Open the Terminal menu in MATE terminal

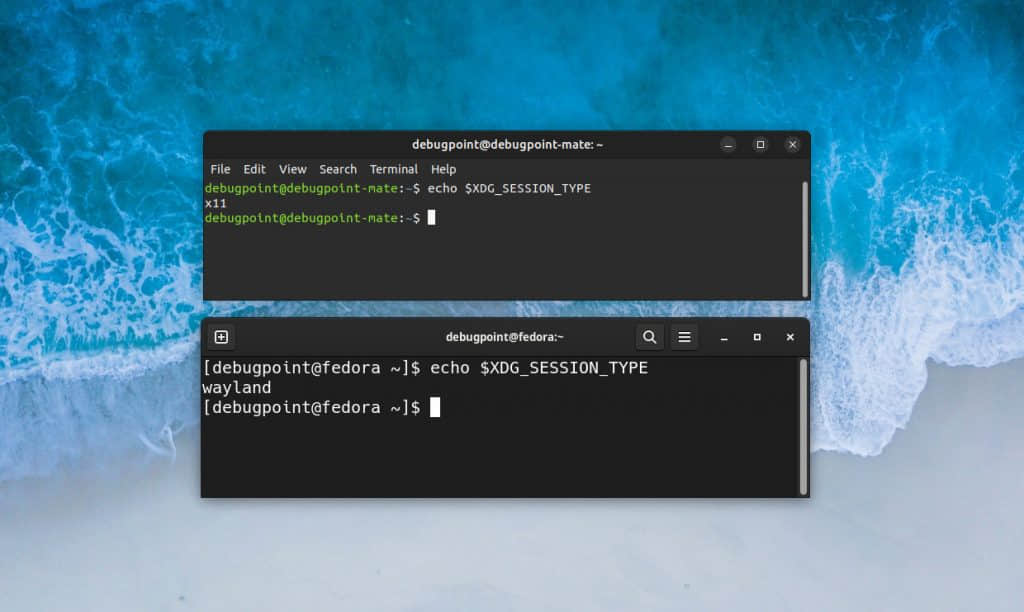pyautogui.click(x=393, y=169)
